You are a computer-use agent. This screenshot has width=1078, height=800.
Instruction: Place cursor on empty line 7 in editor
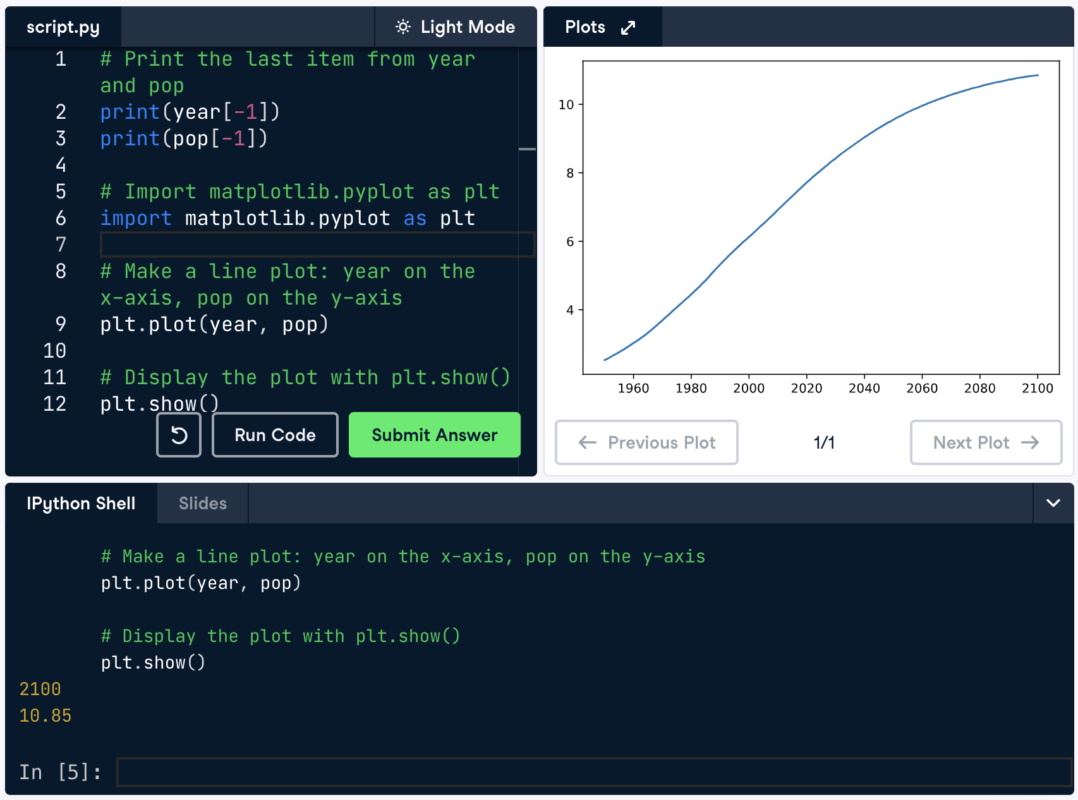point(316,245)
